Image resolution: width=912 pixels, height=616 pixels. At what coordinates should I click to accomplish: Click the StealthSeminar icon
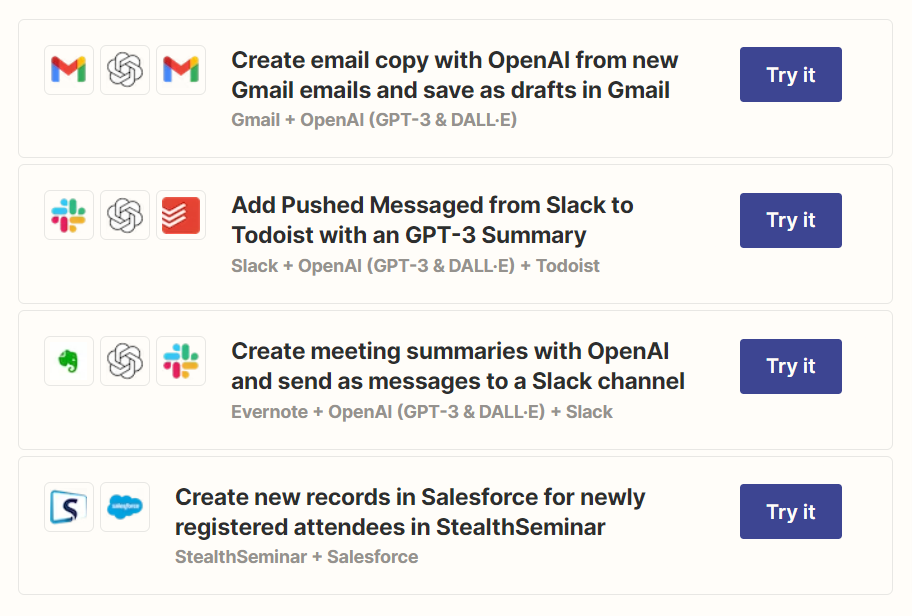pos(69,507)
